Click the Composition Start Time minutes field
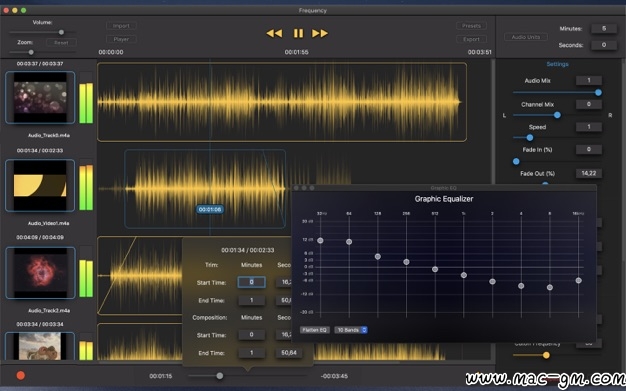The image size is (626, 391). 252,335
